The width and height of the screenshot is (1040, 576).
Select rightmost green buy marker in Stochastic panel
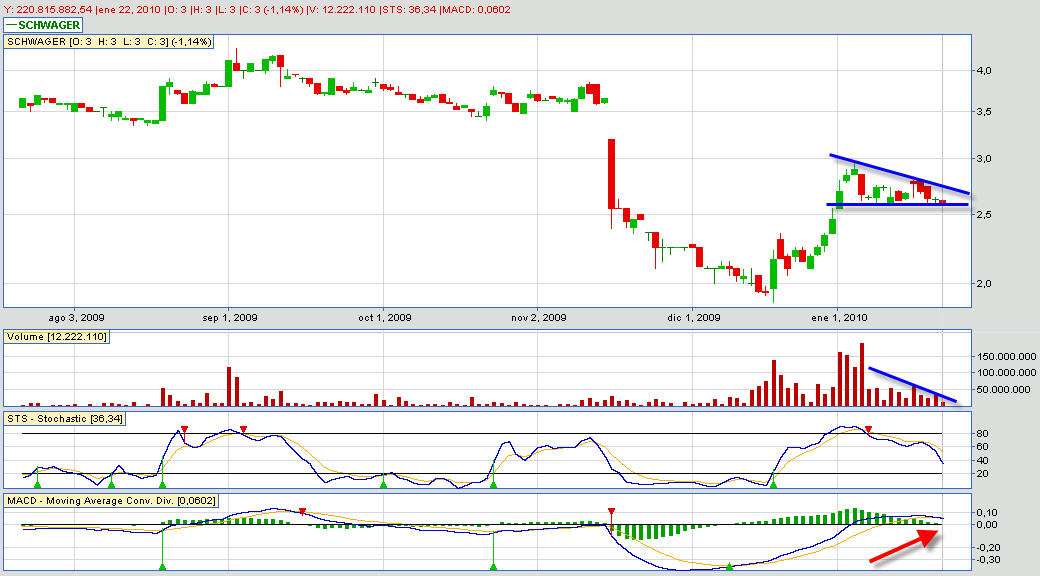point(772,483)
